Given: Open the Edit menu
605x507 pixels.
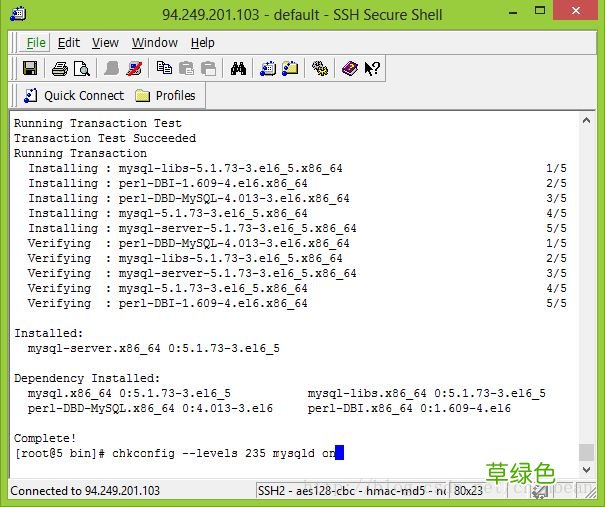Looking at the screenshot, I should [x=69, y=42].
